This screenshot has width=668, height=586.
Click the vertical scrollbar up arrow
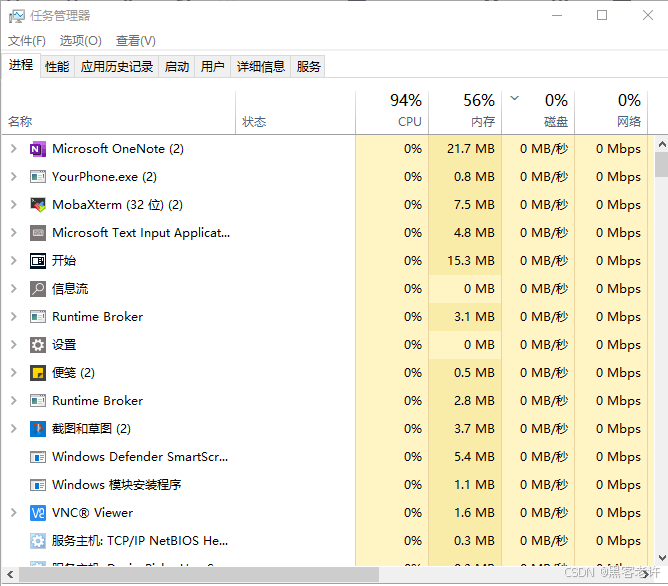[662, 144]
